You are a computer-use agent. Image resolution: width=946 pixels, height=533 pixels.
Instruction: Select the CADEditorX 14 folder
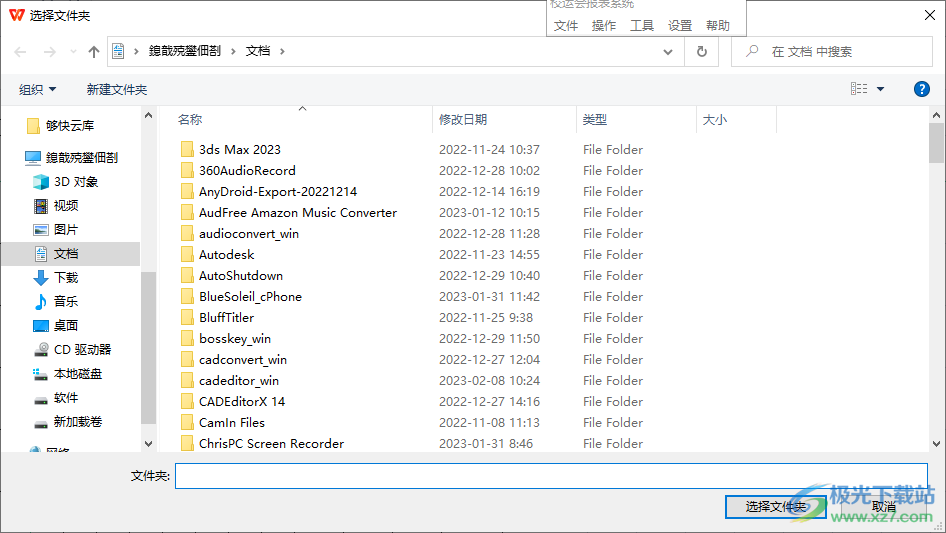click(x=241, y=402)
